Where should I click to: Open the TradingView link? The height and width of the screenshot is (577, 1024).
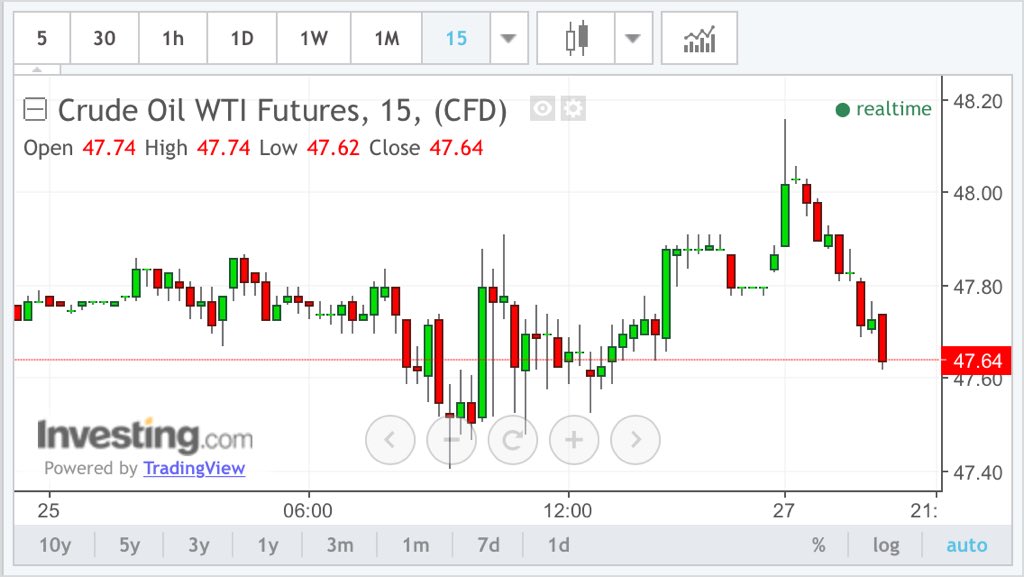(194, 468)
